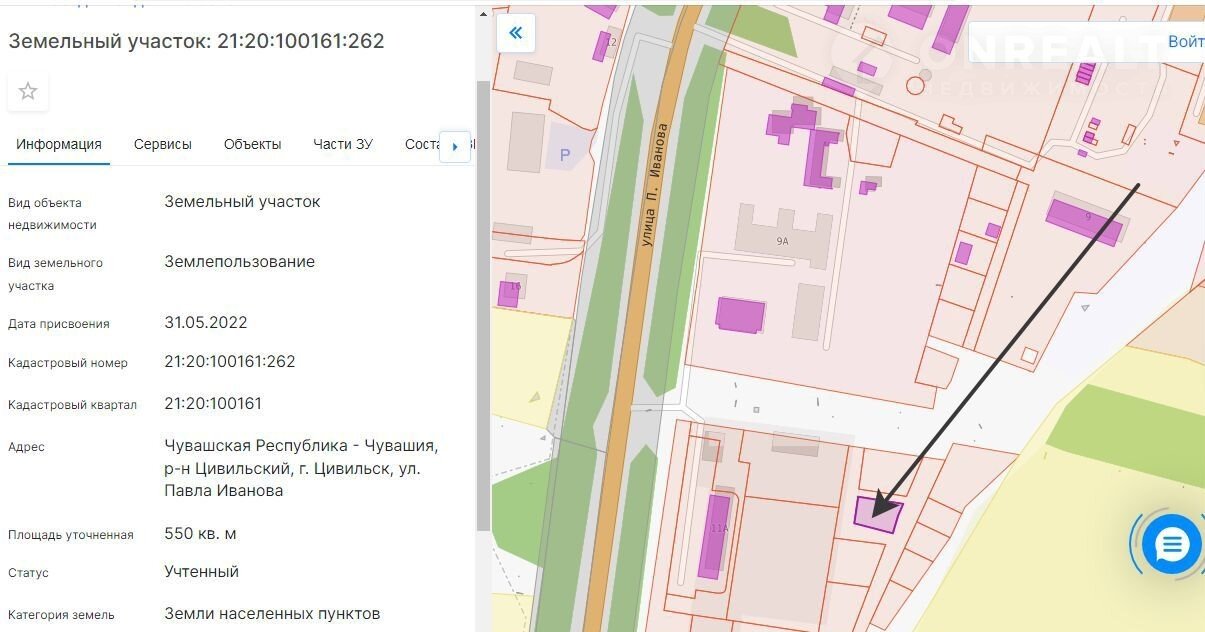Click the circle symbol near top of map
Viewport: 1205px width, 632px height.
click(914, 86)
